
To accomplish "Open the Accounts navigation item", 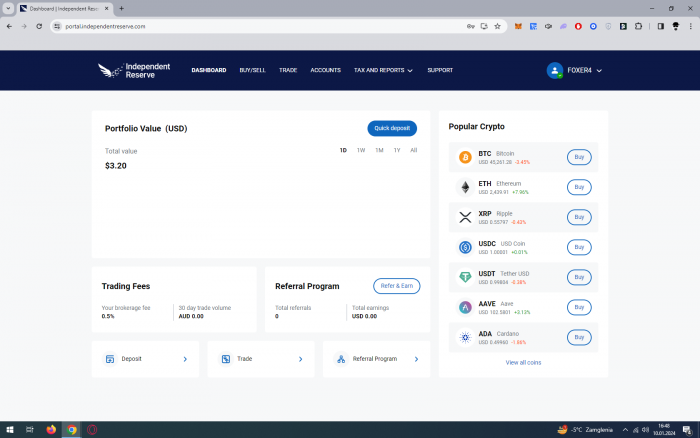I will pyautogui.click(x=325, y=70).
